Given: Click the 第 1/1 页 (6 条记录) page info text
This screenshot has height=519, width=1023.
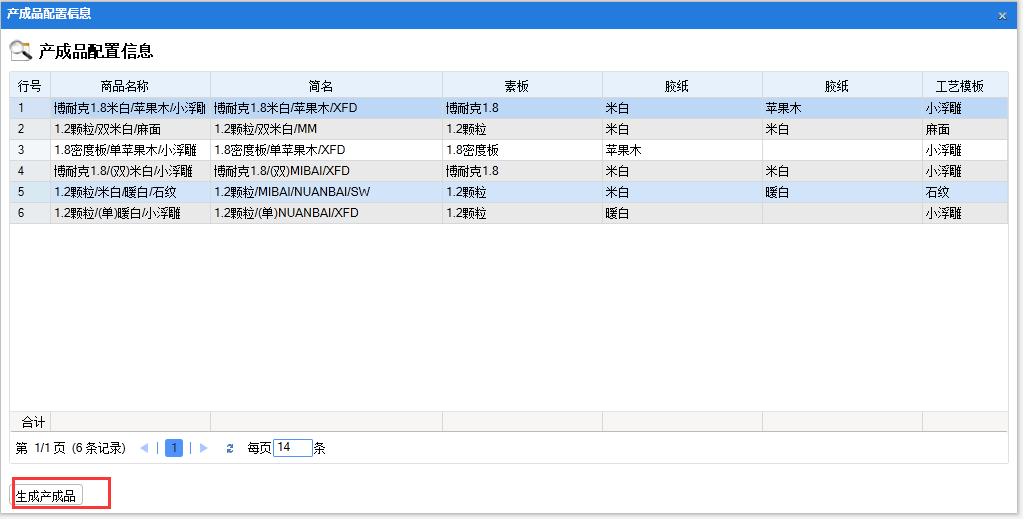Looking at the screenshot, I should [70, 448].
